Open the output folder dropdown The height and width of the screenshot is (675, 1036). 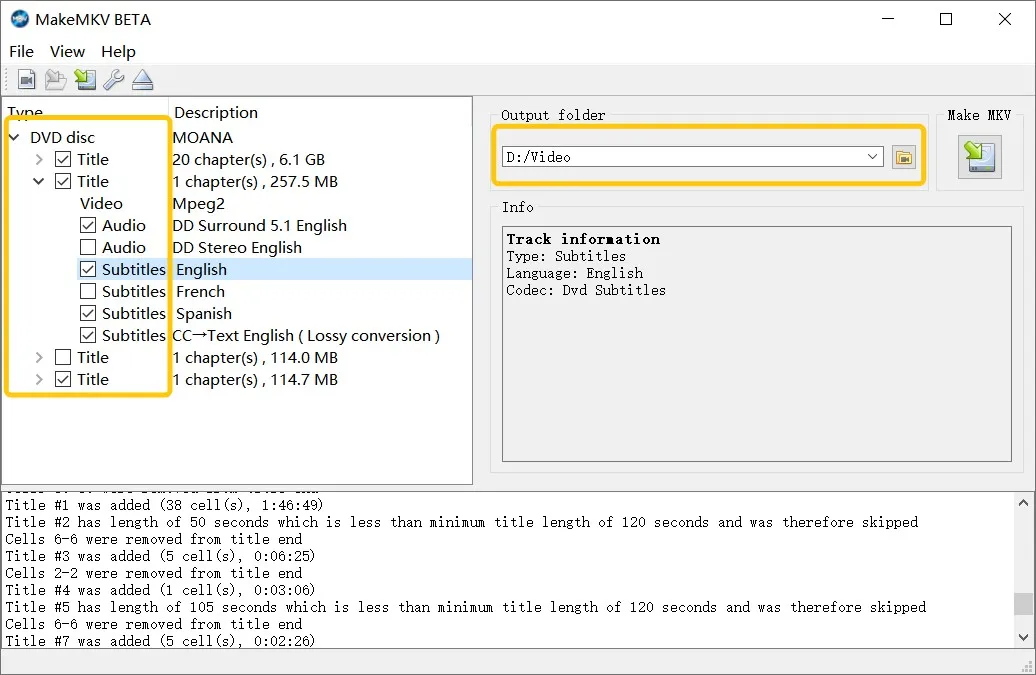(x=872, y=157)
